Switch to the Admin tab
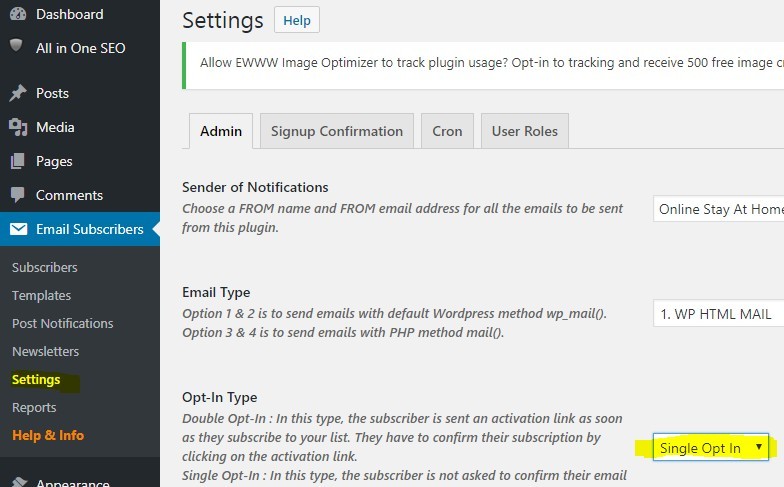Viewport: 784px width, 487px height. coord(220,131)
